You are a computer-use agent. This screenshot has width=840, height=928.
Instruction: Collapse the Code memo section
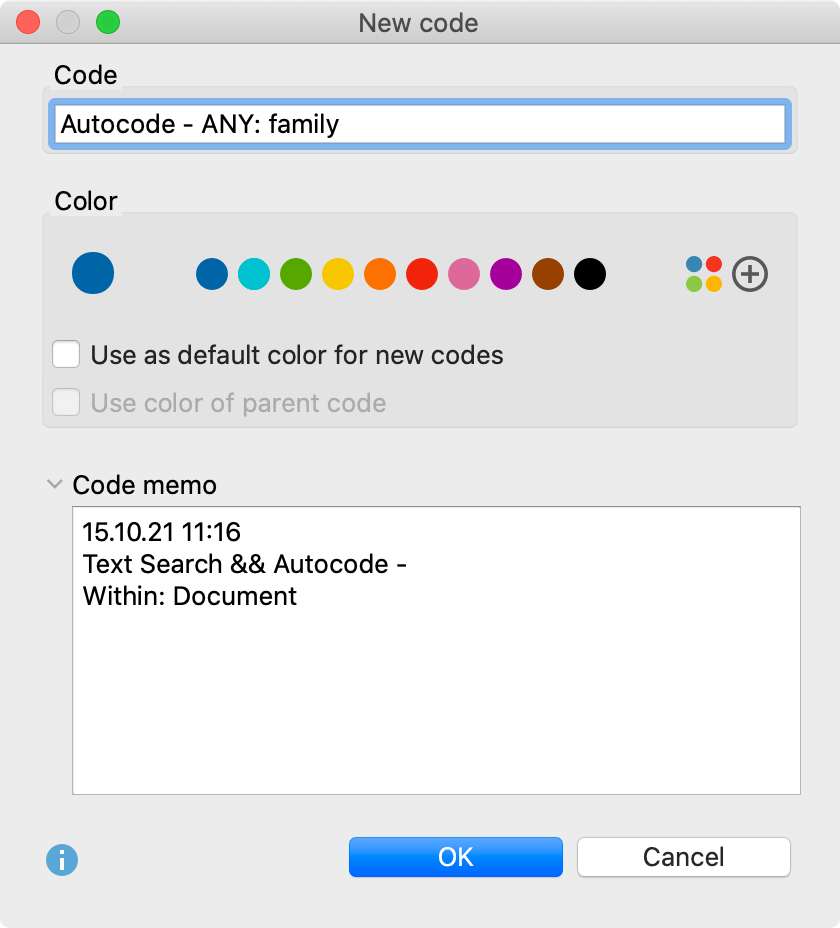[x=54, y=484]
